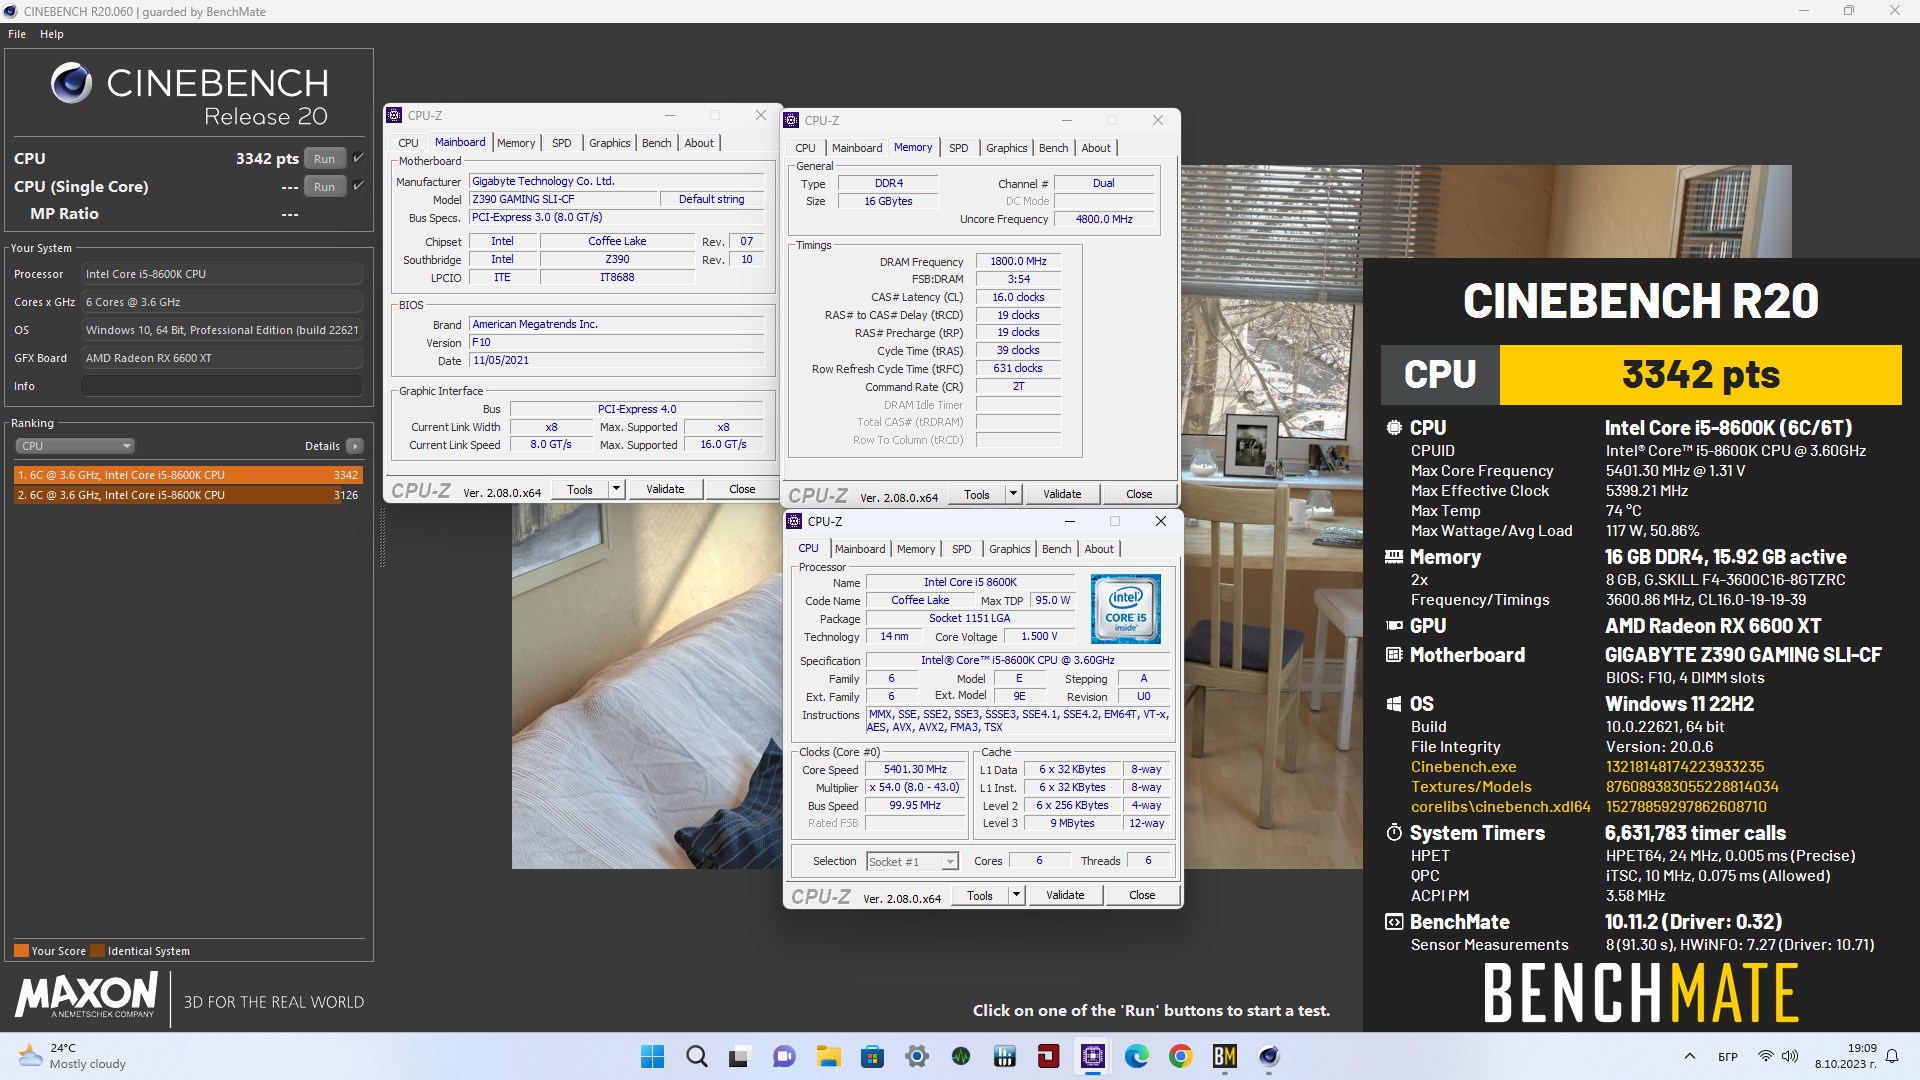This screenshot has height=1080, width=1920.
Task: Click the bar-chart mixer app taskbar icon
Action: (1005, 1056)
